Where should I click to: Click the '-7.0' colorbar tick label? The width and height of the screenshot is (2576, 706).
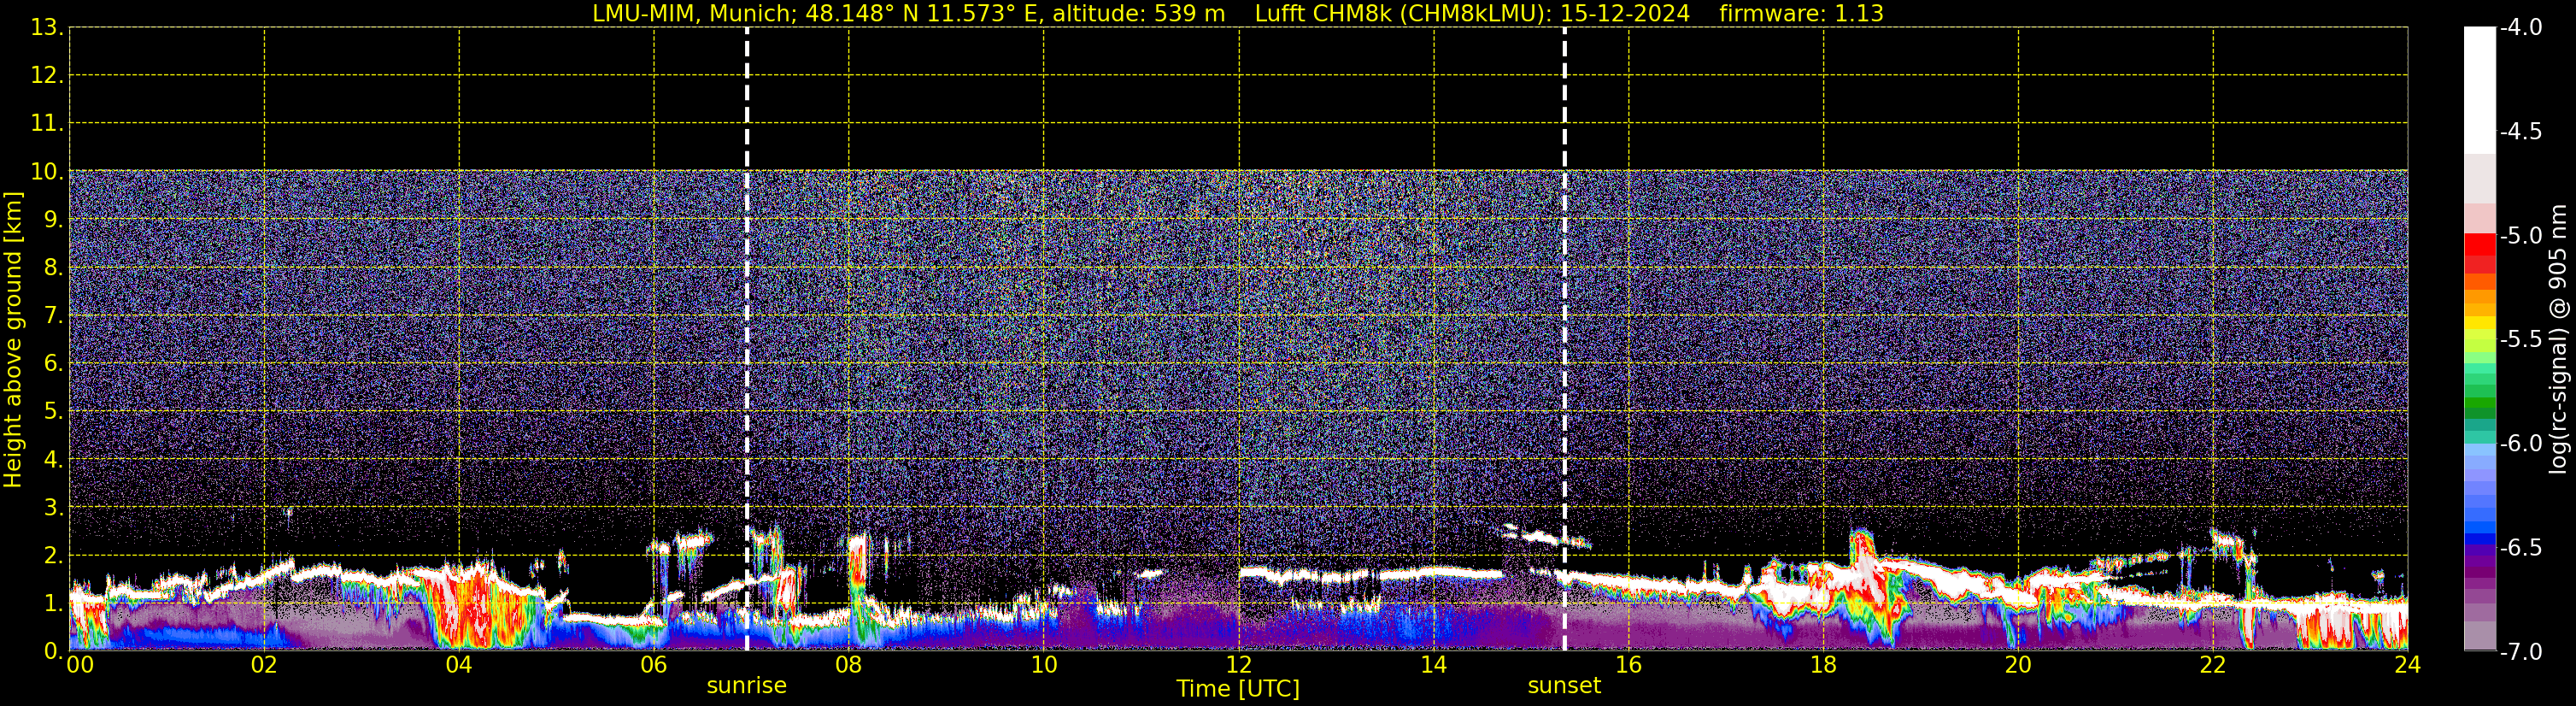[x=2521, y=652]
